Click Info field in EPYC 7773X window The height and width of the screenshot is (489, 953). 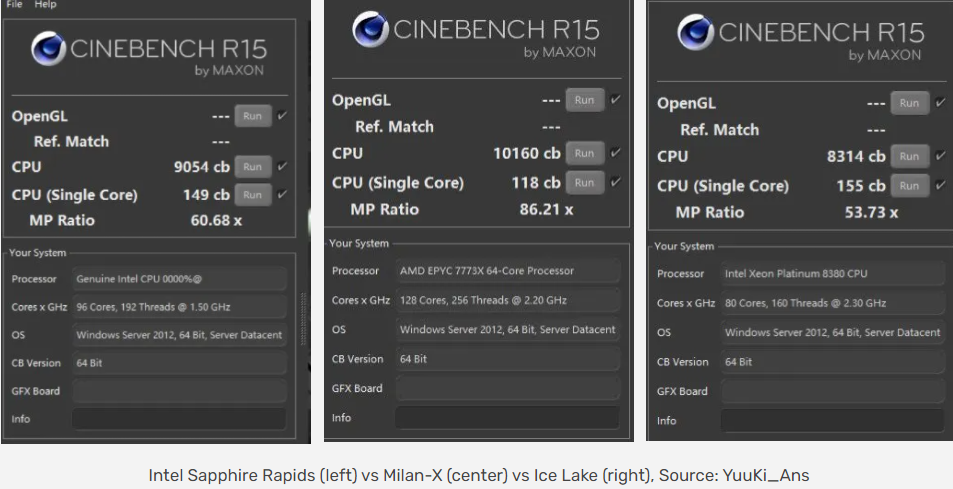(x=507, y=417)
